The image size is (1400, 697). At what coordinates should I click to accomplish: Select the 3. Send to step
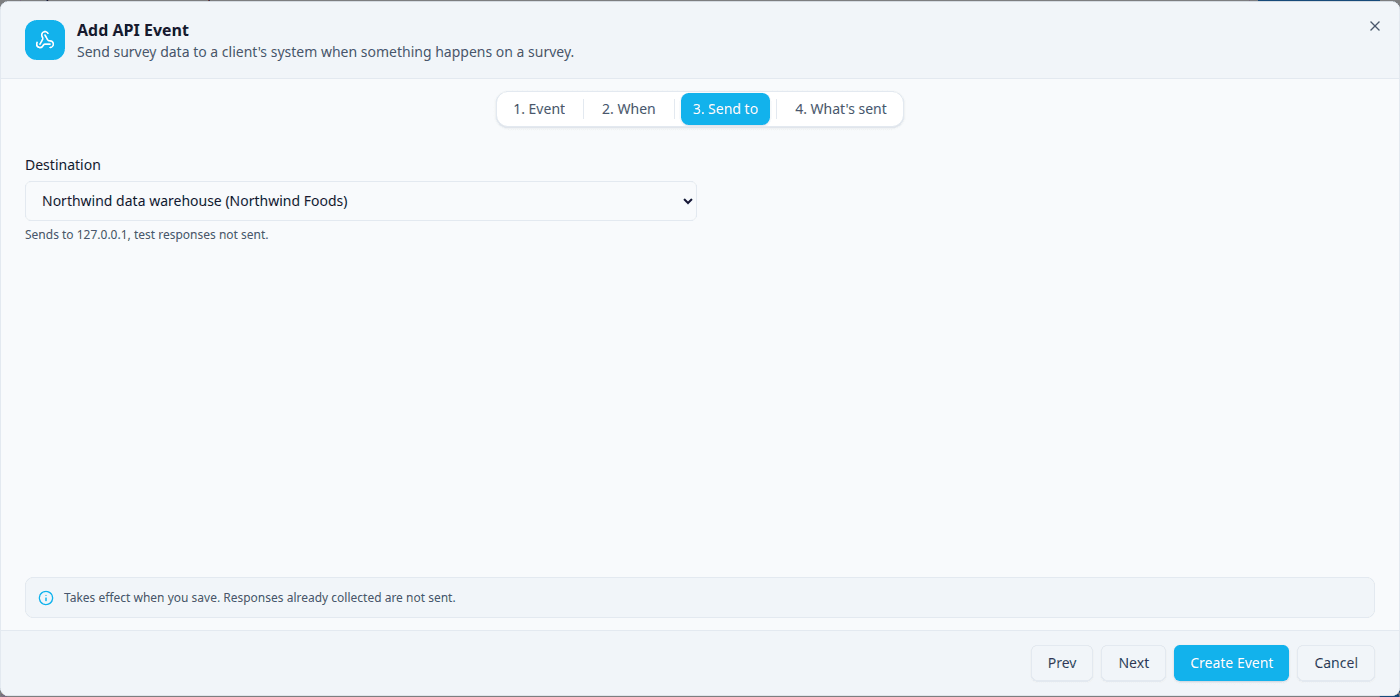point(725,109)
